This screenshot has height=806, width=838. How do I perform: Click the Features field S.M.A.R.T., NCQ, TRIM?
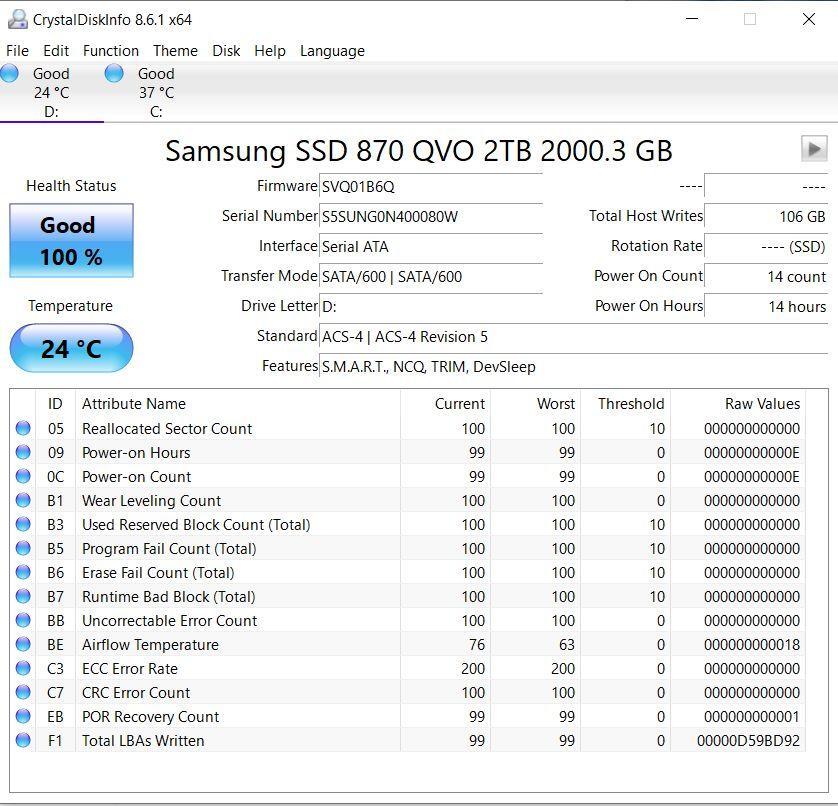pyautogui.click(x=573, y=367)
